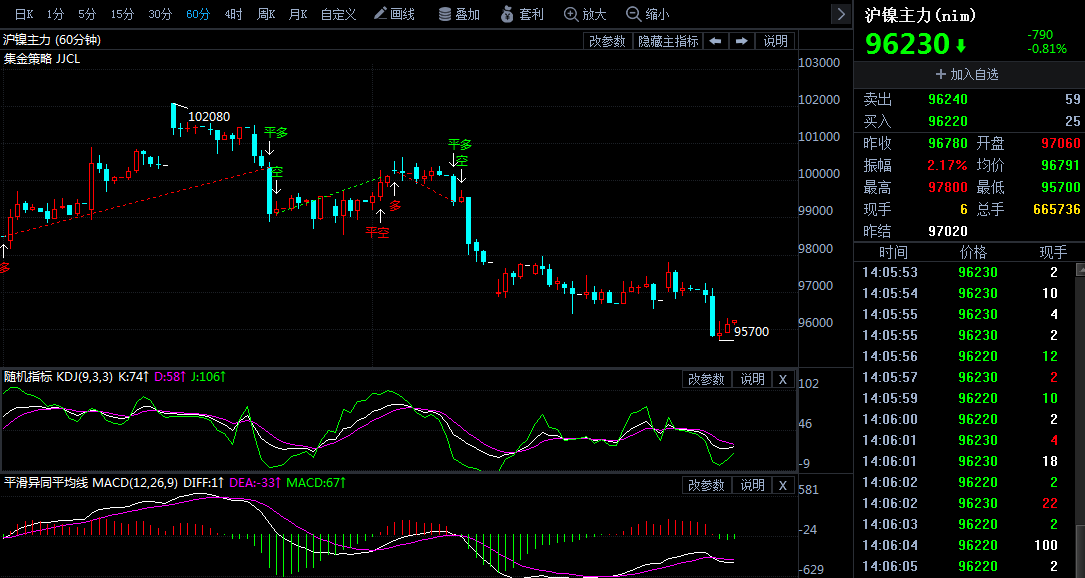Switch to weekly K (周K) chart
Image resolution: width=1085 pixels, height=578 pixels.
pyautogui.click(x=266, y=14)
